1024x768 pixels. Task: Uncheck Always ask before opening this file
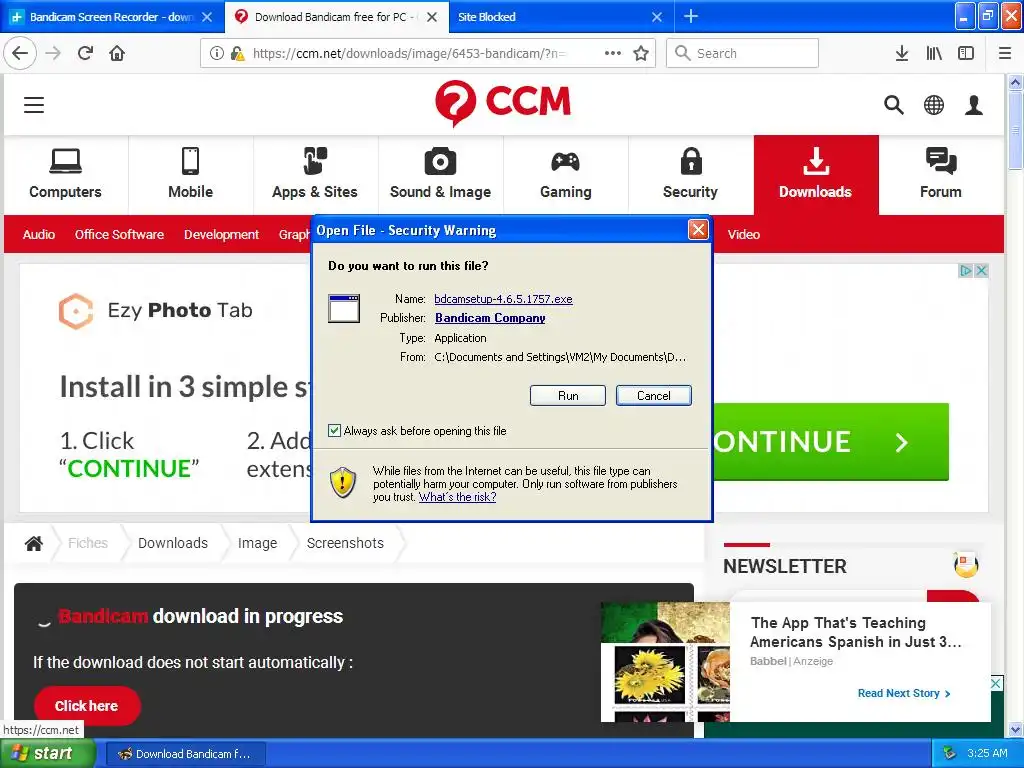click(334, 430)
